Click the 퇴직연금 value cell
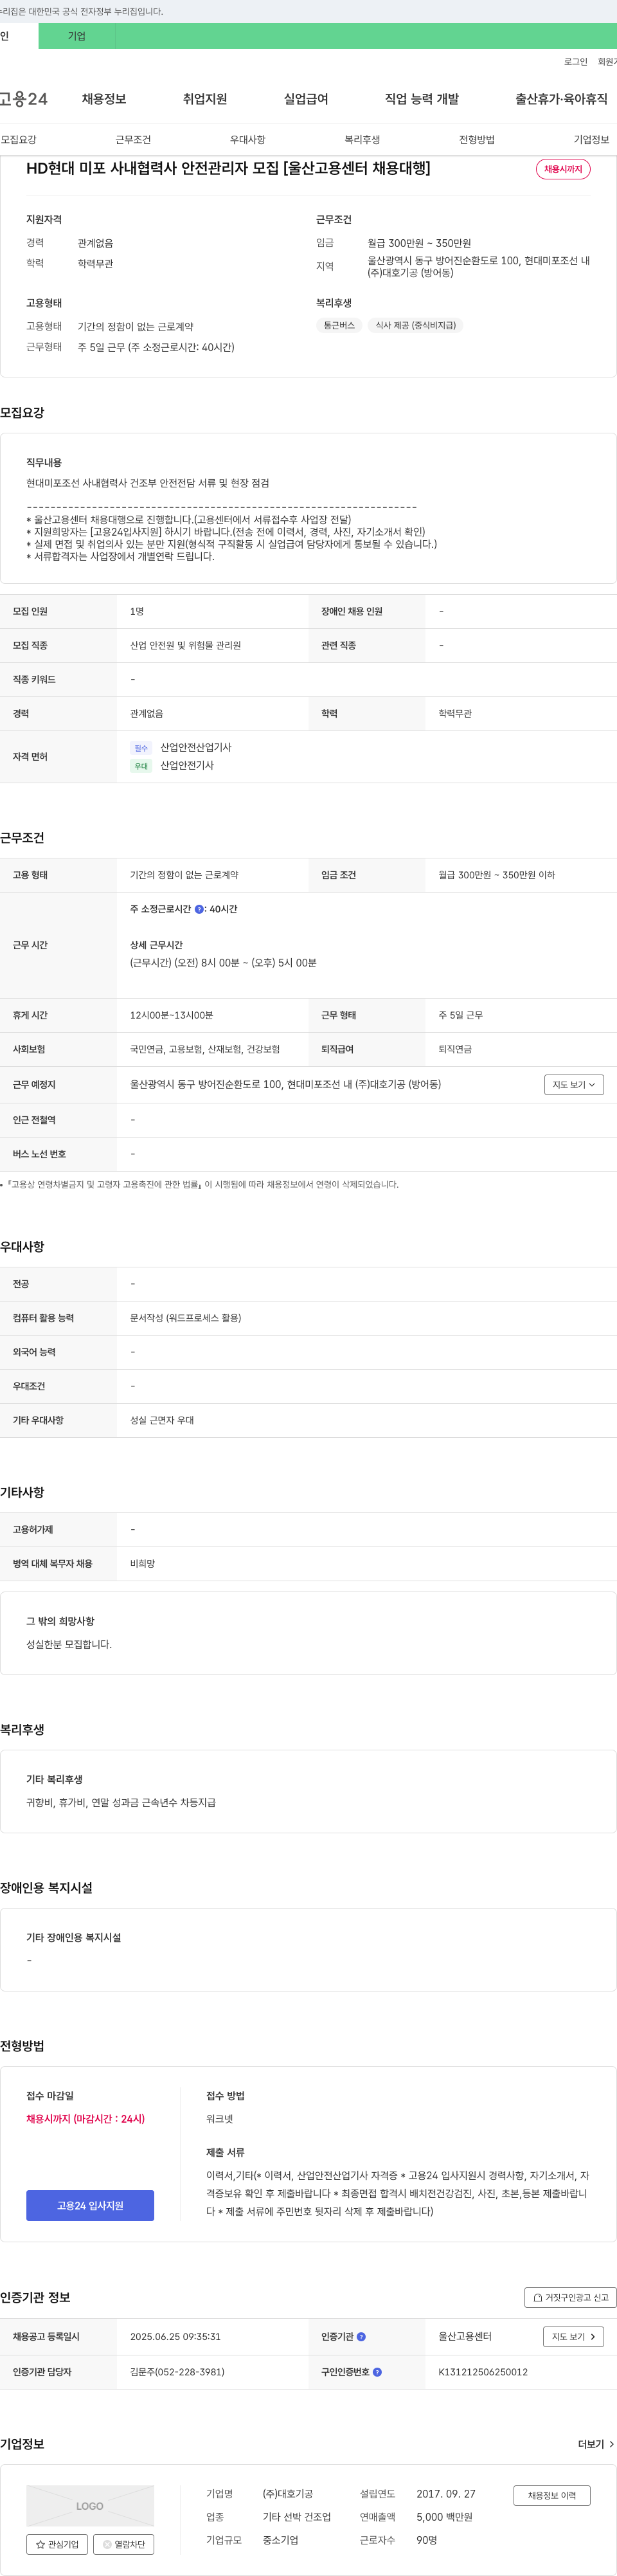Screen dimensions: 617x2576 [x=455, y=1050]
